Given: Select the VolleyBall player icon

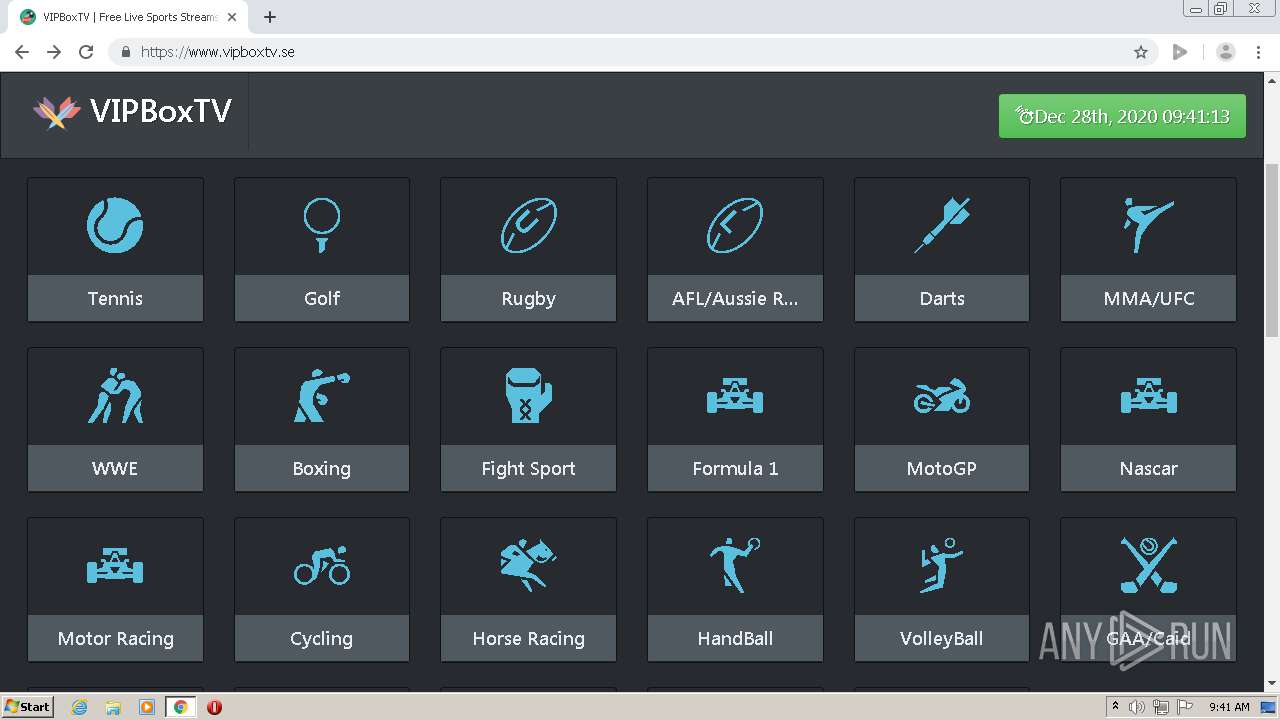Looking at the screenshot, I should 942,565.
